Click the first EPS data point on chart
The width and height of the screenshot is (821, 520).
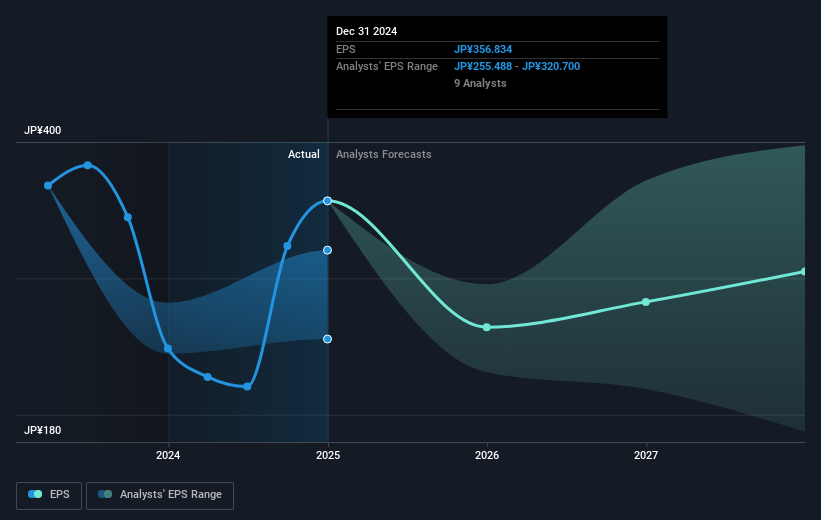[x=48, y=185]
